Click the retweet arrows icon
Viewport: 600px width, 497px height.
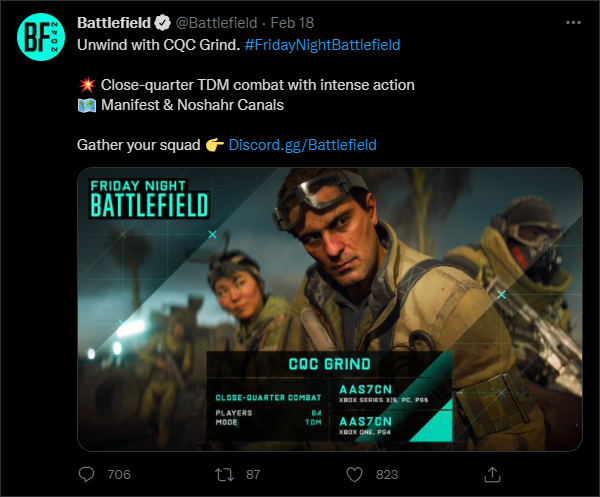(225, 473)
